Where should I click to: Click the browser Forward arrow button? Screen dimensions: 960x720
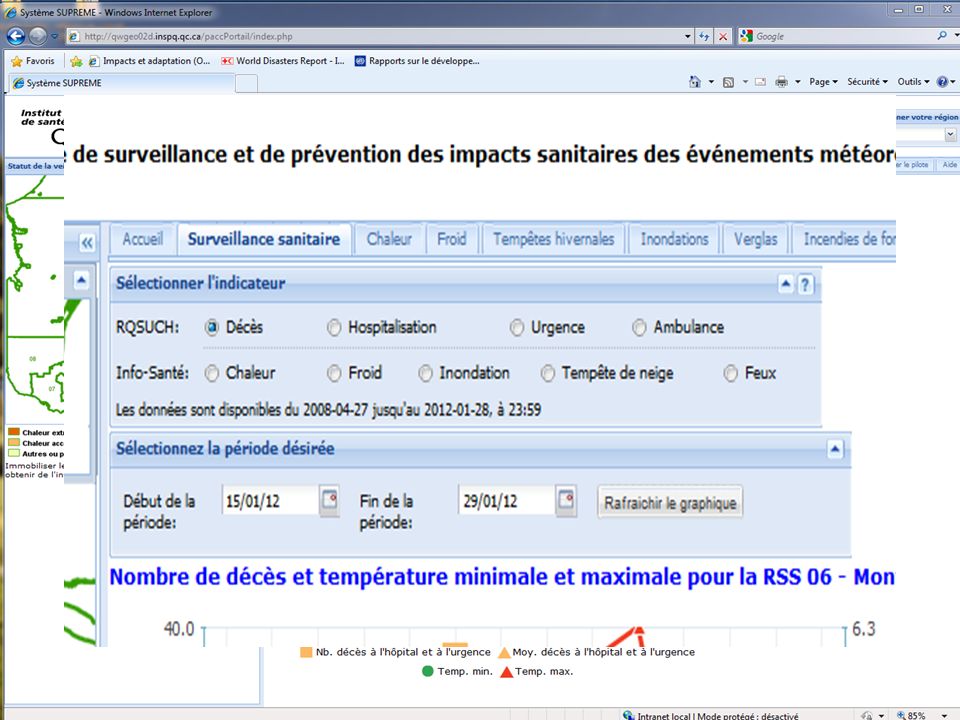click(38, 36)
